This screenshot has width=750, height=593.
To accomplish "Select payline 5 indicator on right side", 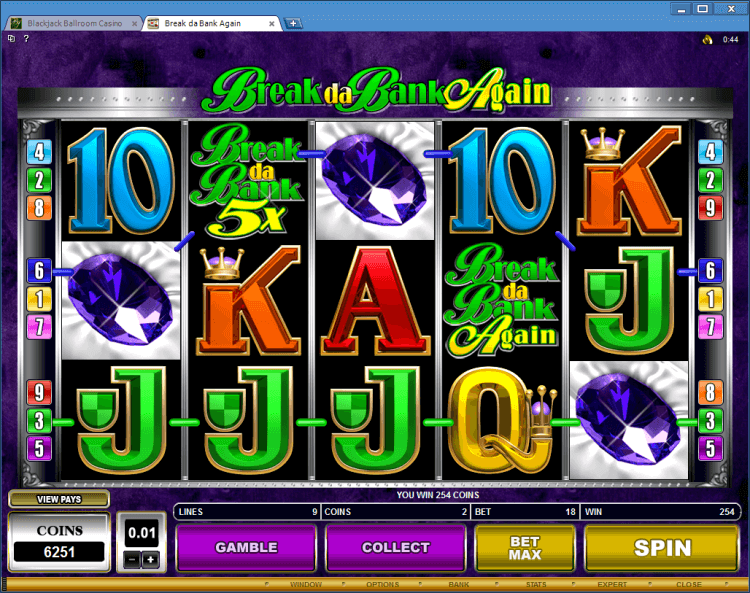I will [x=710, y=449].
